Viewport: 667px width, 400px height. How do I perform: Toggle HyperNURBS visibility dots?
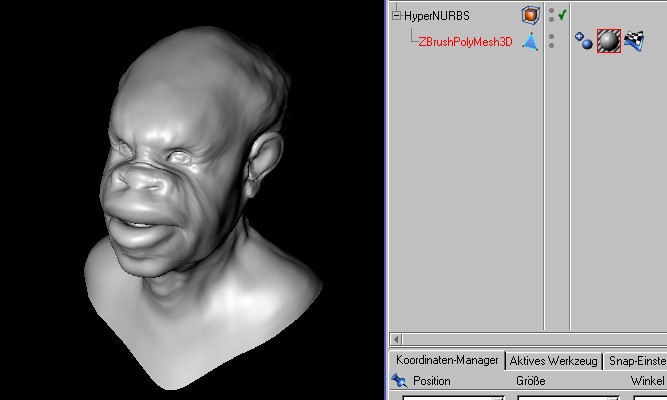click(550, 16)
